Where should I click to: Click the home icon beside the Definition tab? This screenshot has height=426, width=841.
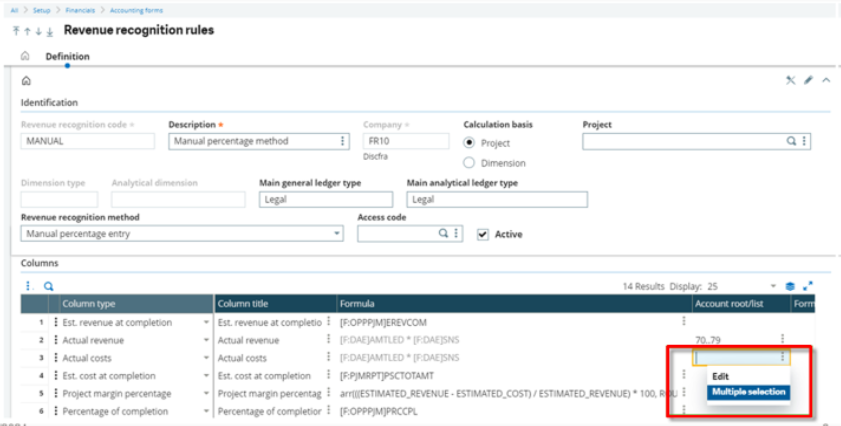pos(25,57)
